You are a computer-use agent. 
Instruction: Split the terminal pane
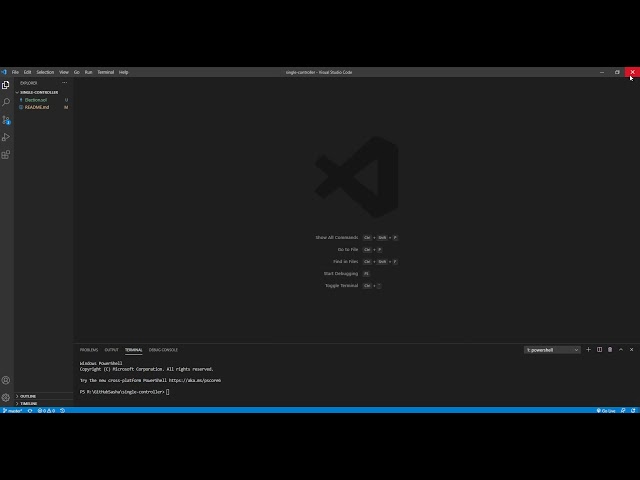[x=599, y=350]
